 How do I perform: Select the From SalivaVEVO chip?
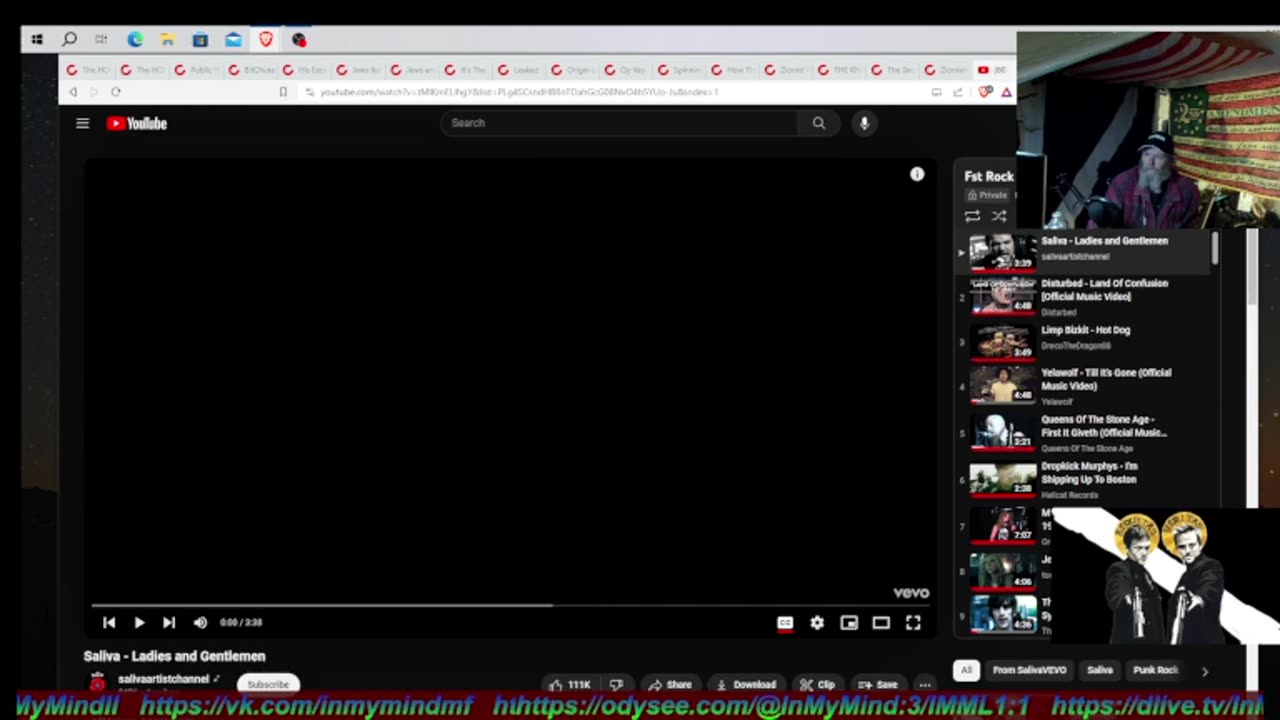1029,670
